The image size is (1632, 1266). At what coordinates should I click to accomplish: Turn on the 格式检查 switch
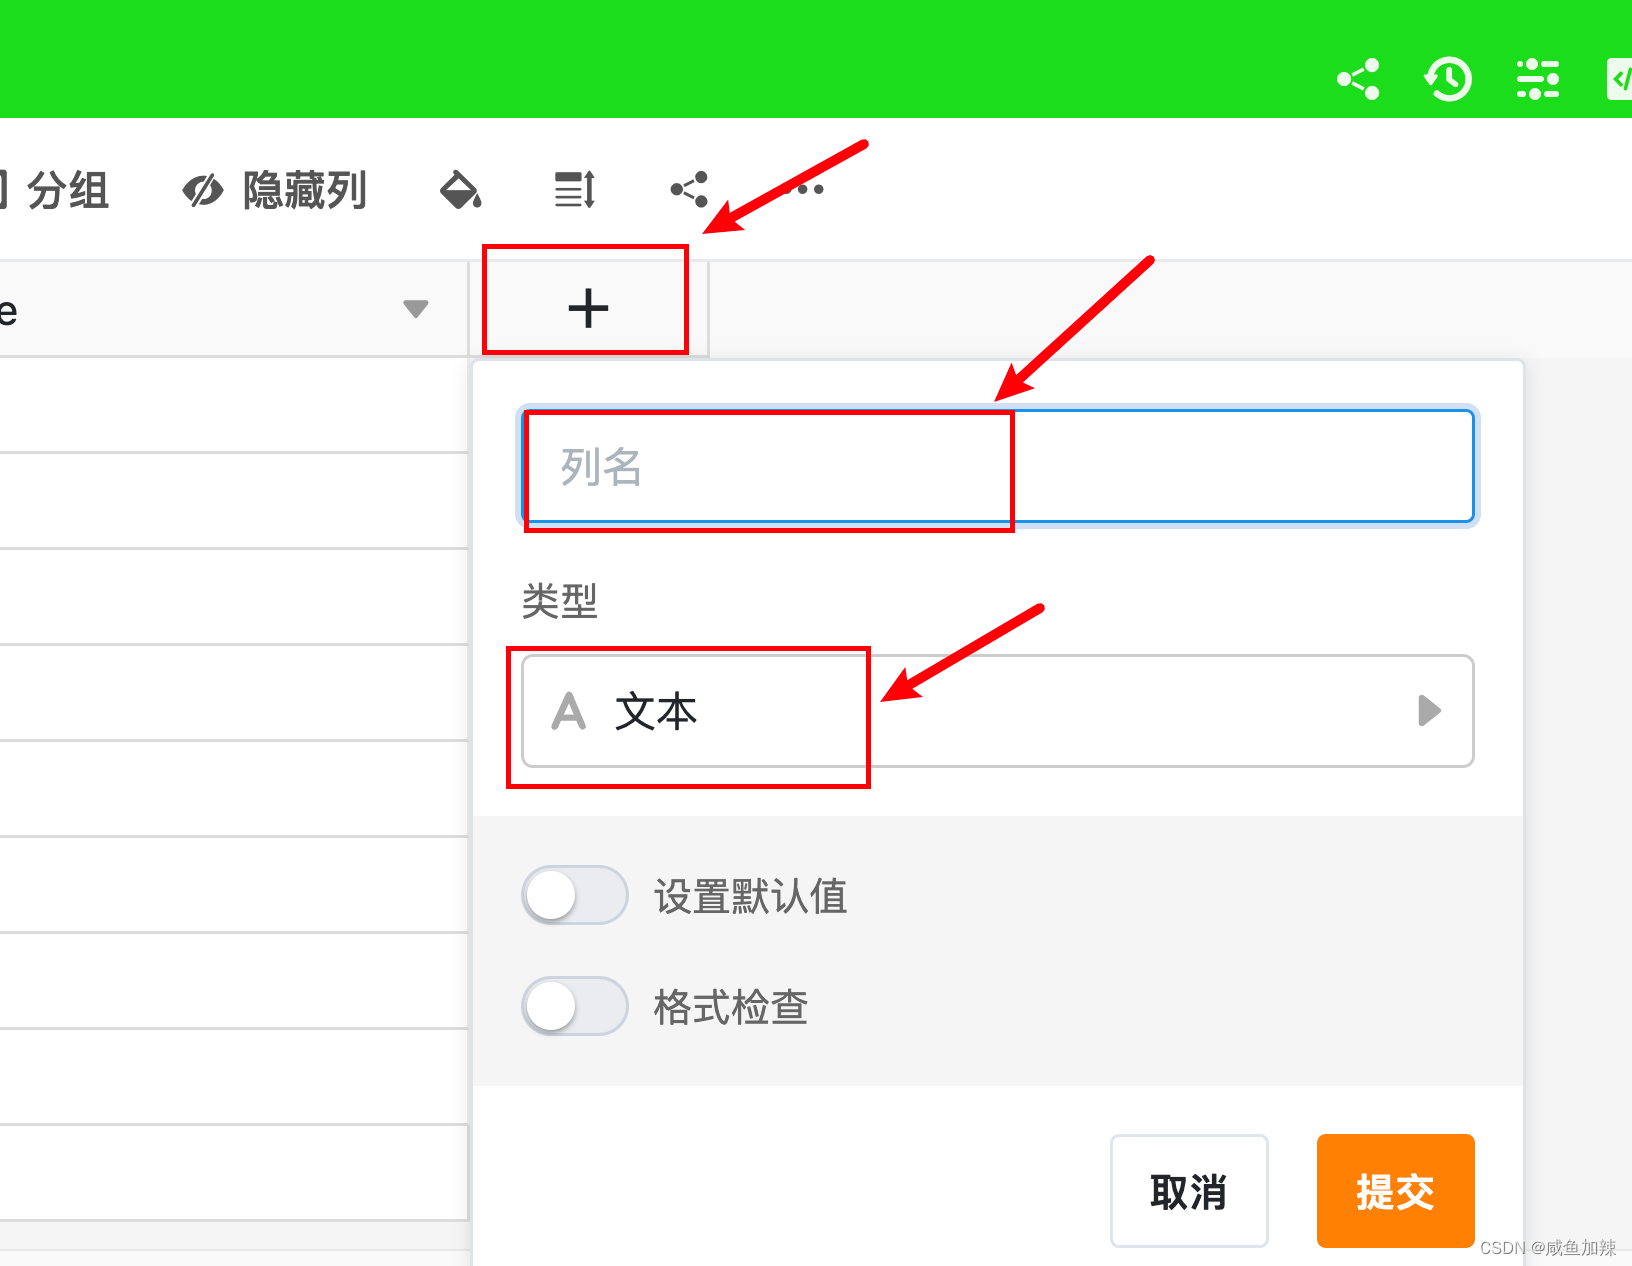pyautogui.click(x=575, y=1006)
